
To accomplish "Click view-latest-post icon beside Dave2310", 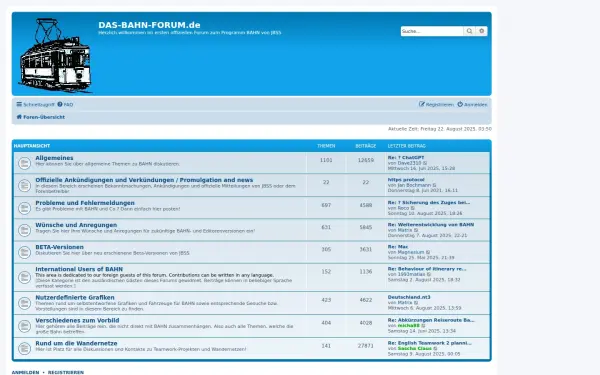I will point(425,163).
